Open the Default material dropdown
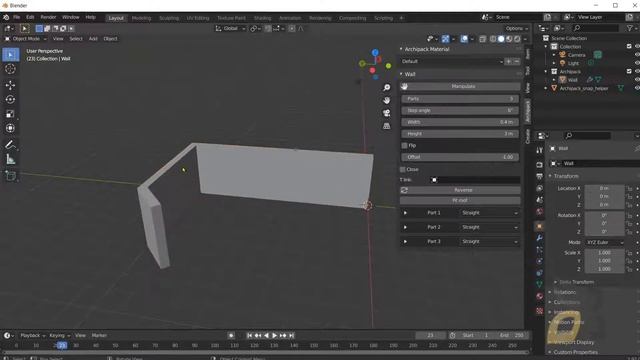This screenshot has height=360, width=640. click(452, 61)
